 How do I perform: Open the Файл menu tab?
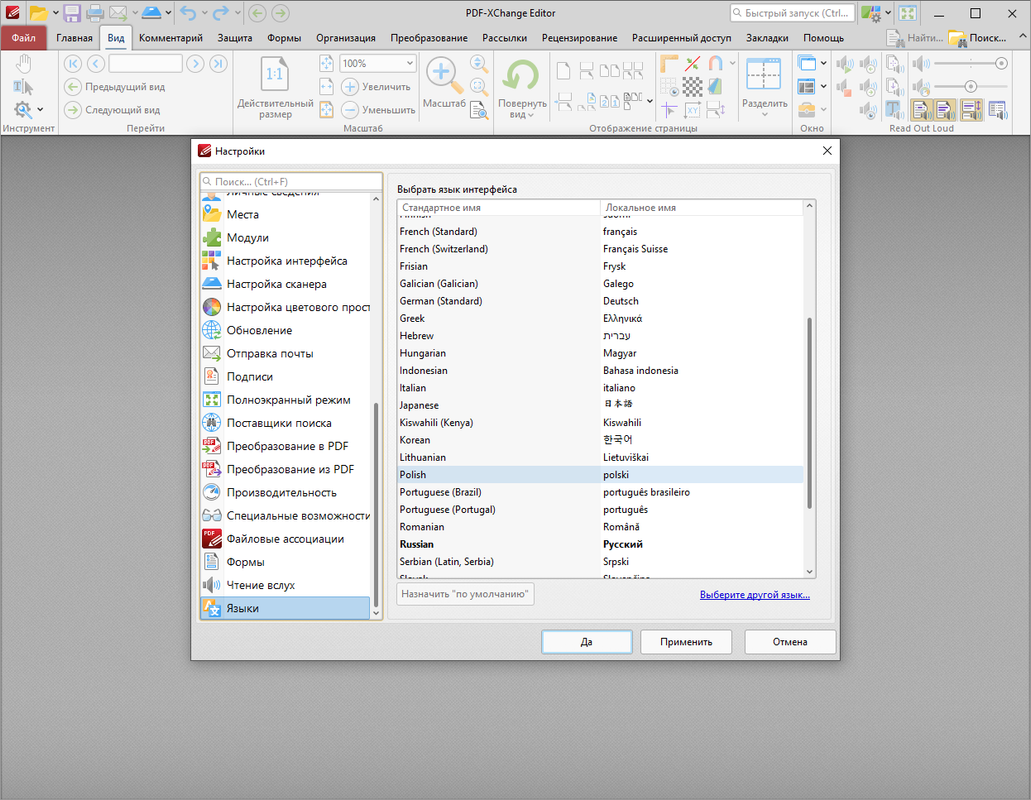24,38
